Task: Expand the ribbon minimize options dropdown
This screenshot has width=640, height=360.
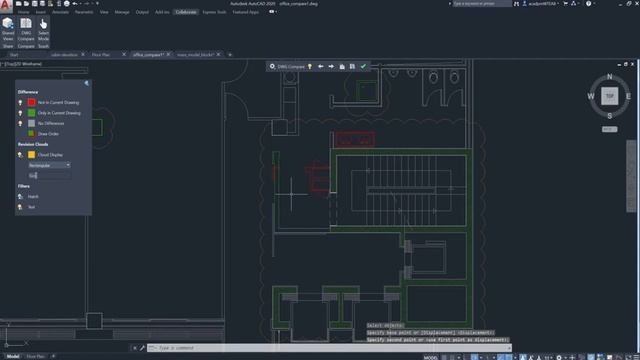Action: coord(276,12)
